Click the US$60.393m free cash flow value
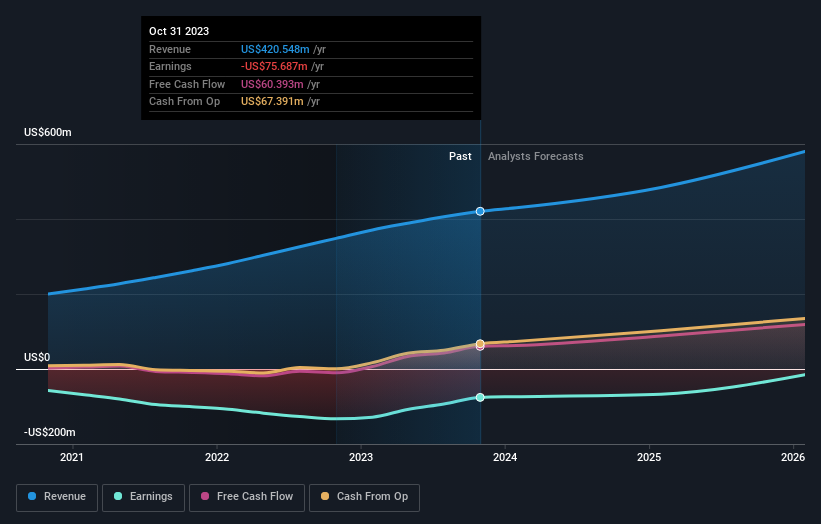Viewport: 821px width, 524px height. pyautogui.click(x=272, y=84)
